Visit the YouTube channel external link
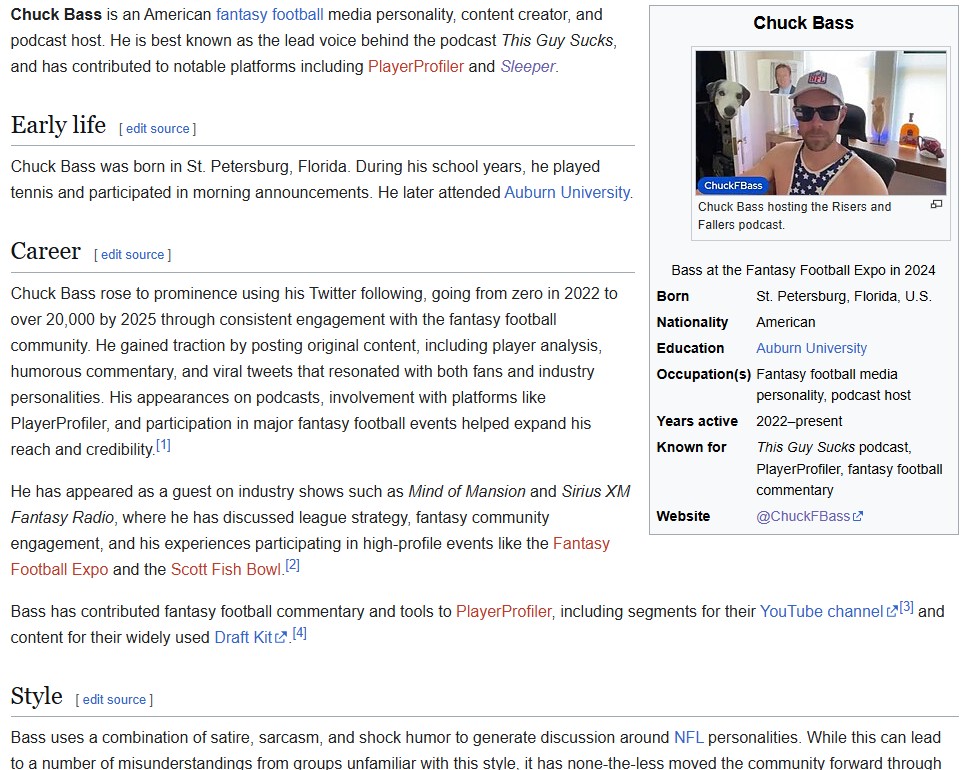 tap(828, 611)
